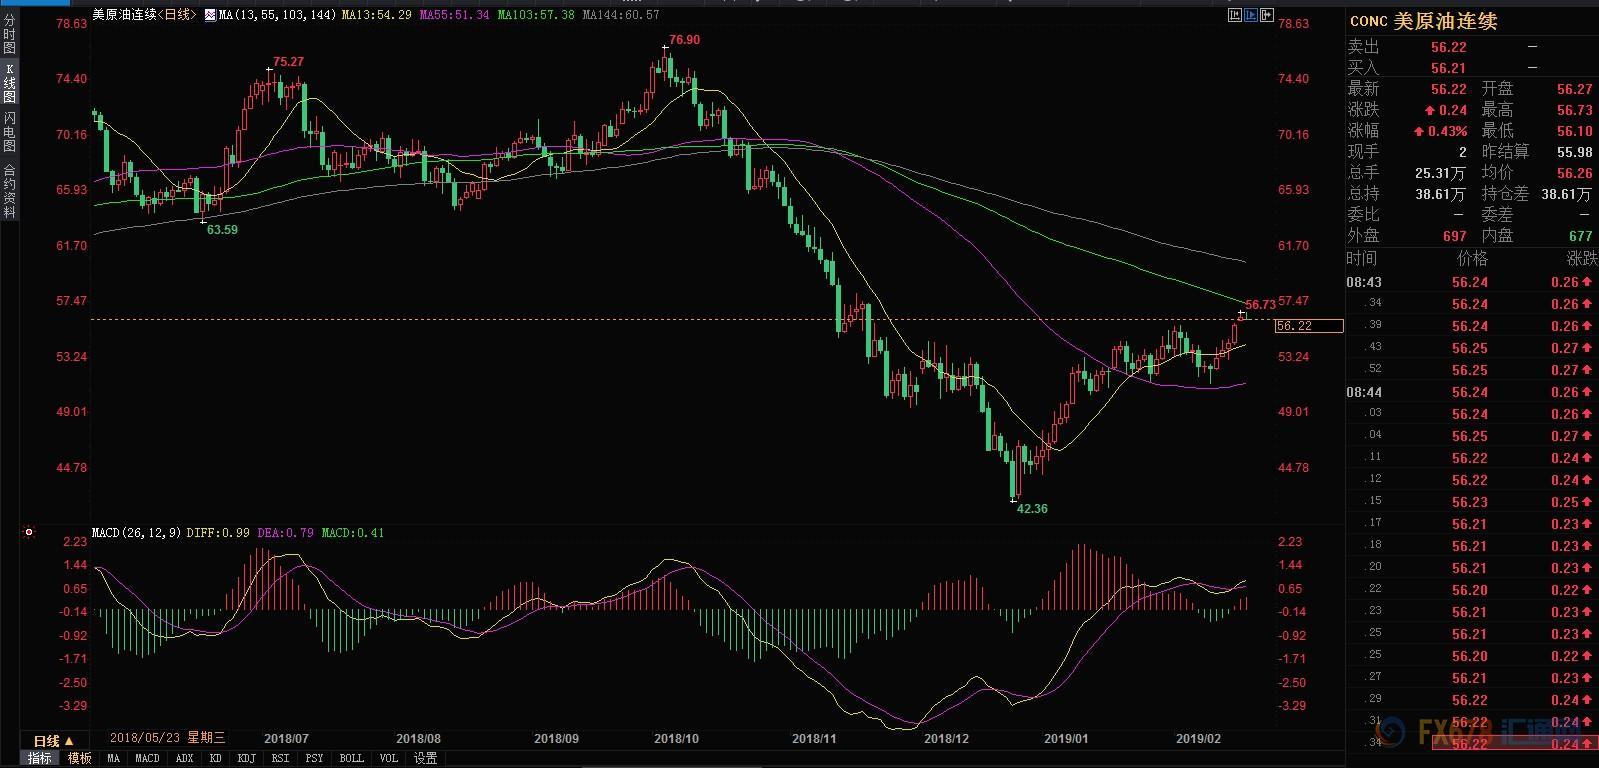Click the 美原油连续<日线> chart title
This screenshot has height=768, width=1599.
(143, 15)
